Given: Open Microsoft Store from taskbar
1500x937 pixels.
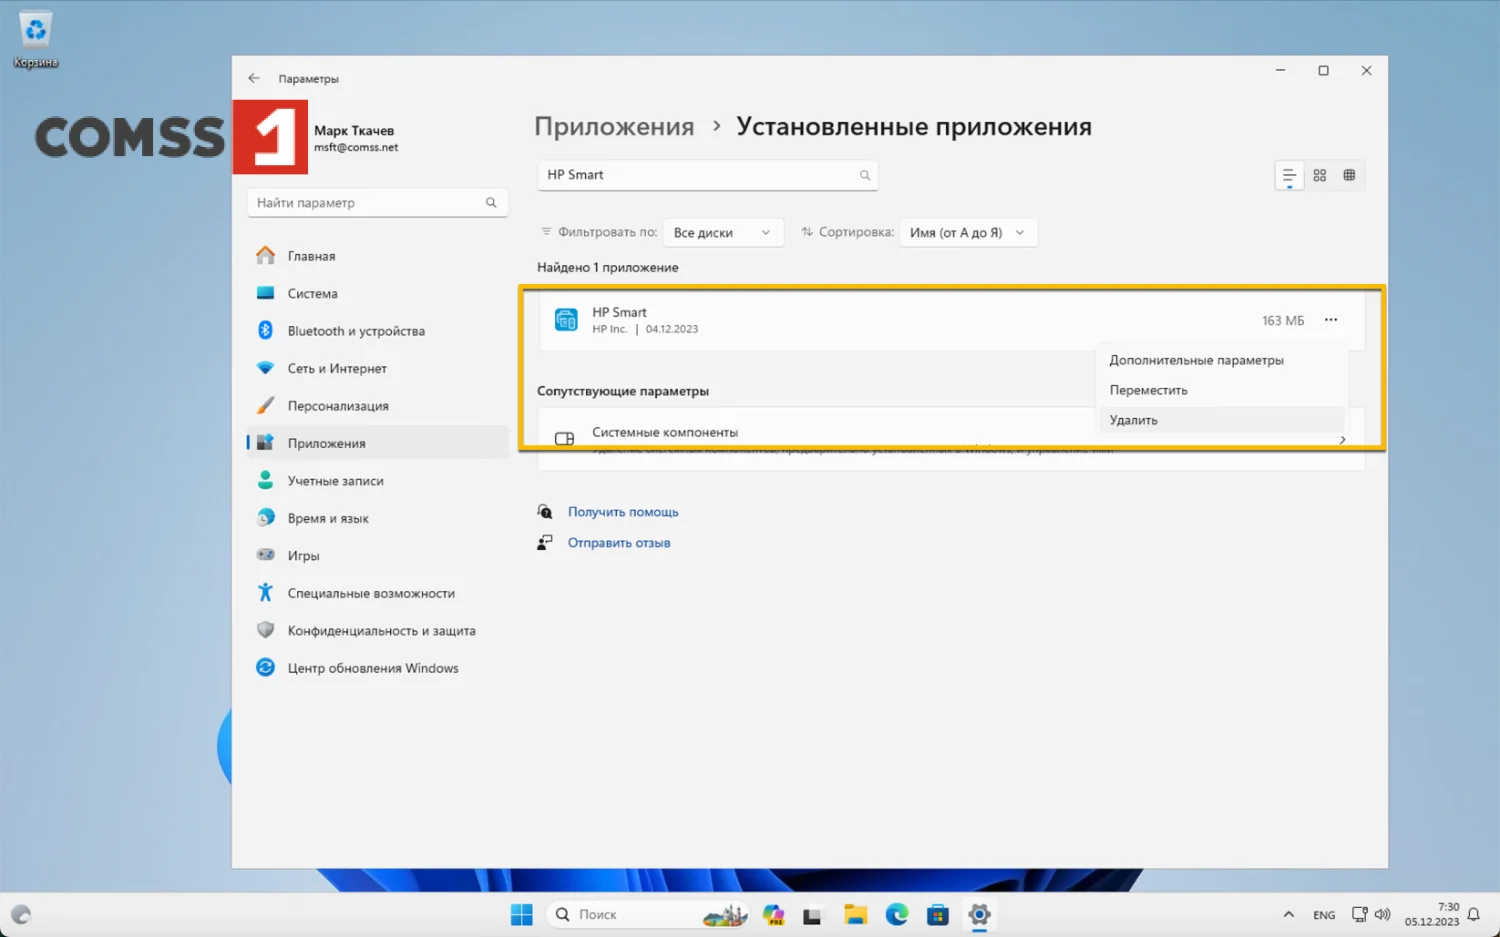Looking at the screenshot, I should pos(938,915).
